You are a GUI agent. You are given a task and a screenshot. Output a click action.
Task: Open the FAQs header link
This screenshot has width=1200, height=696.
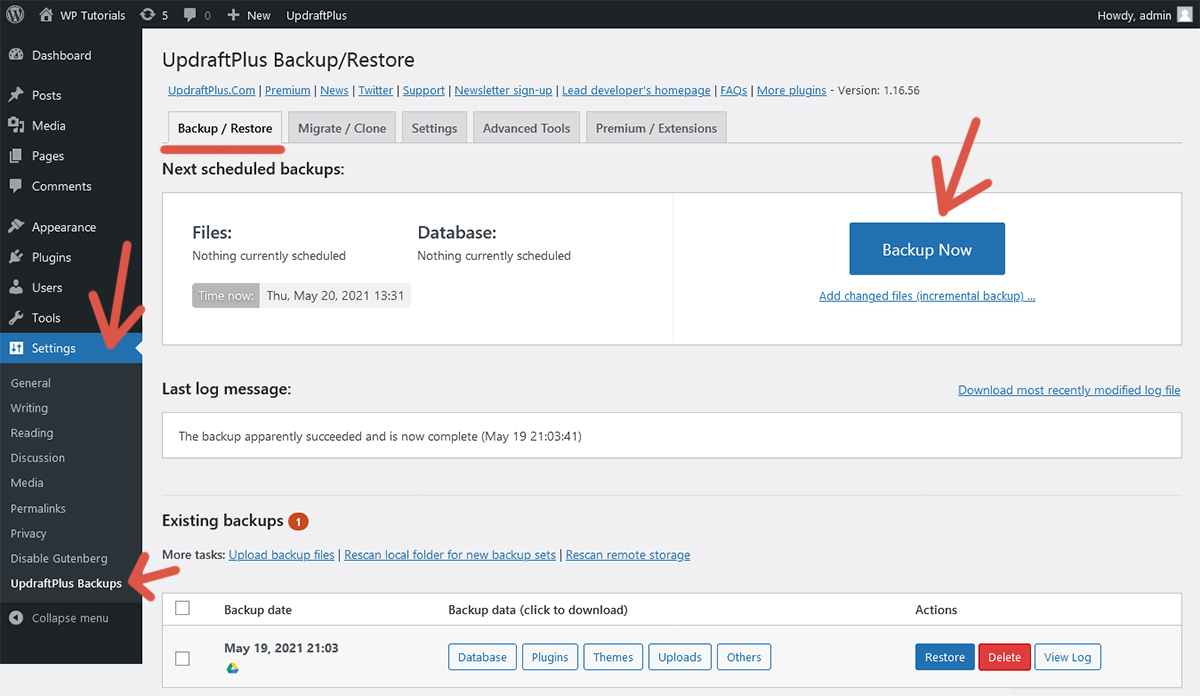(734, 90)
